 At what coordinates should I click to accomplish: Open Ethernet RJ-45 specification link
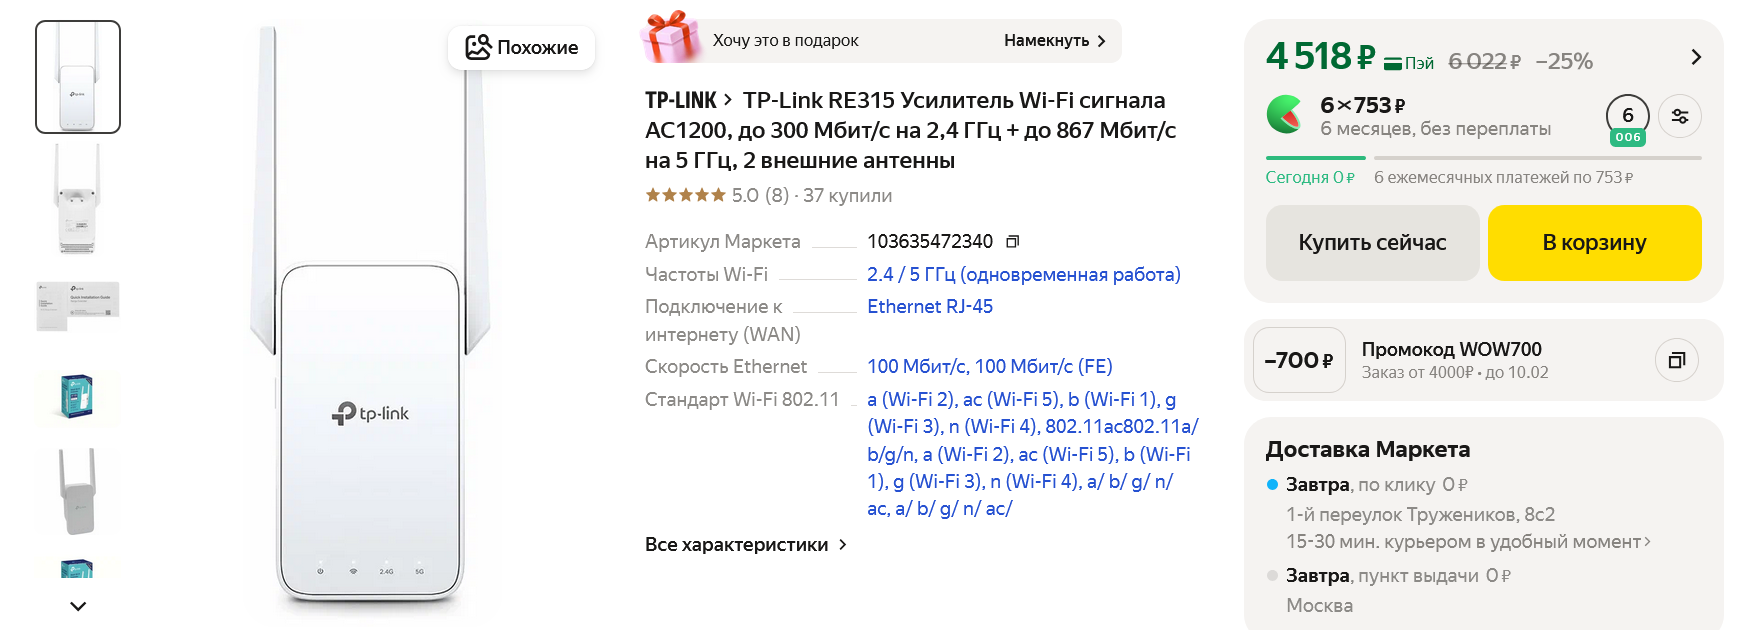(x=929, y=307)
